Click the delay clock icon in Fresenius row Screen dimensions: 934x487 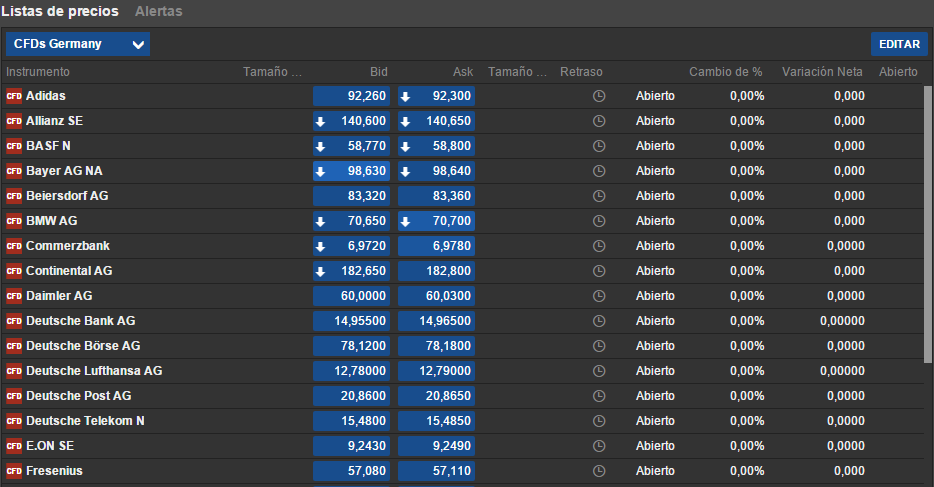tap(599, 471)
